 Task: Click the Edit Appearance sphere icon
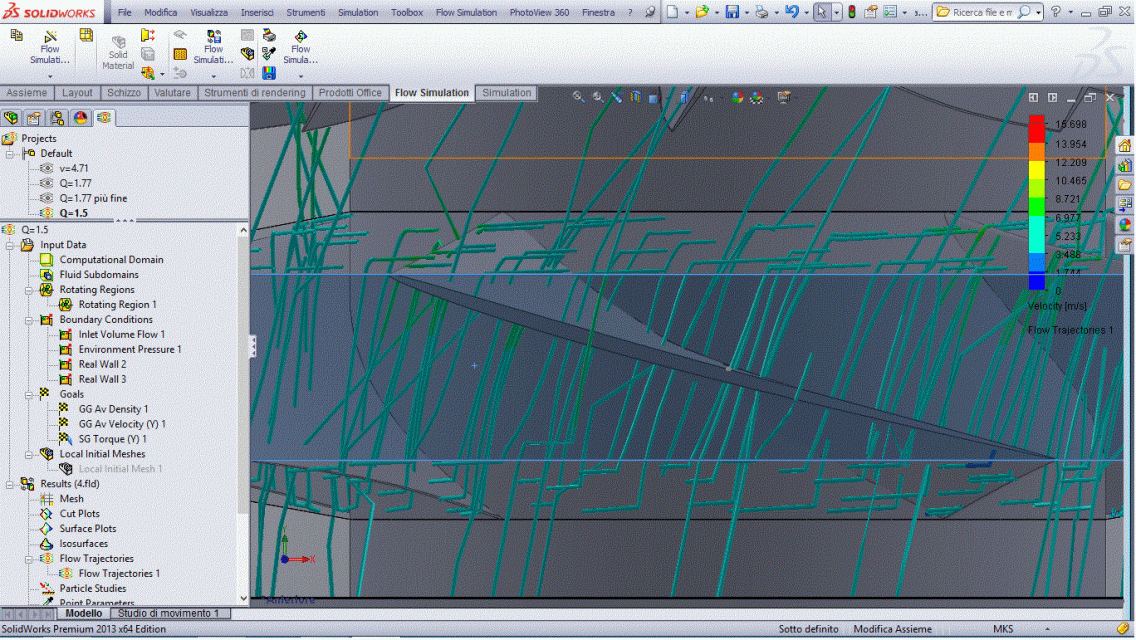pos(737,97)
